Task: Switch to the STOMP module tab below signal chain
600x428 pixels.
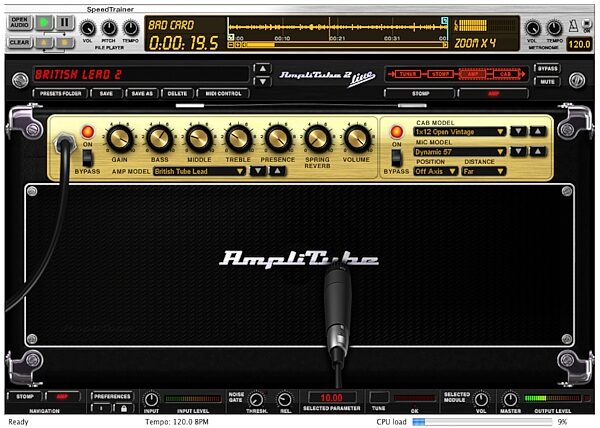Action: pyautogui.click(x=420, y=93)
